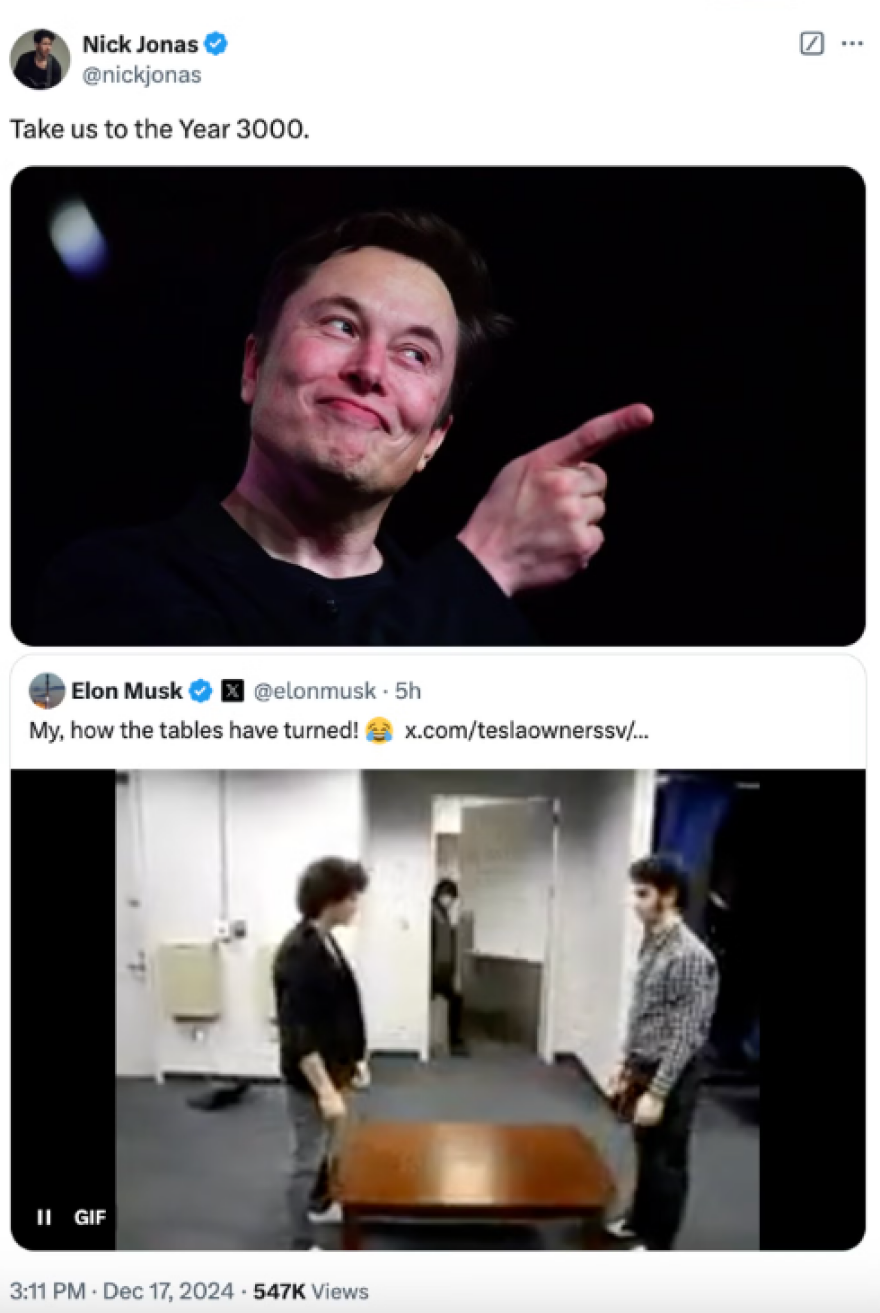Click the 5h timestamp on quoted post
Screen dimensions: 880x1313
(408, 691)
